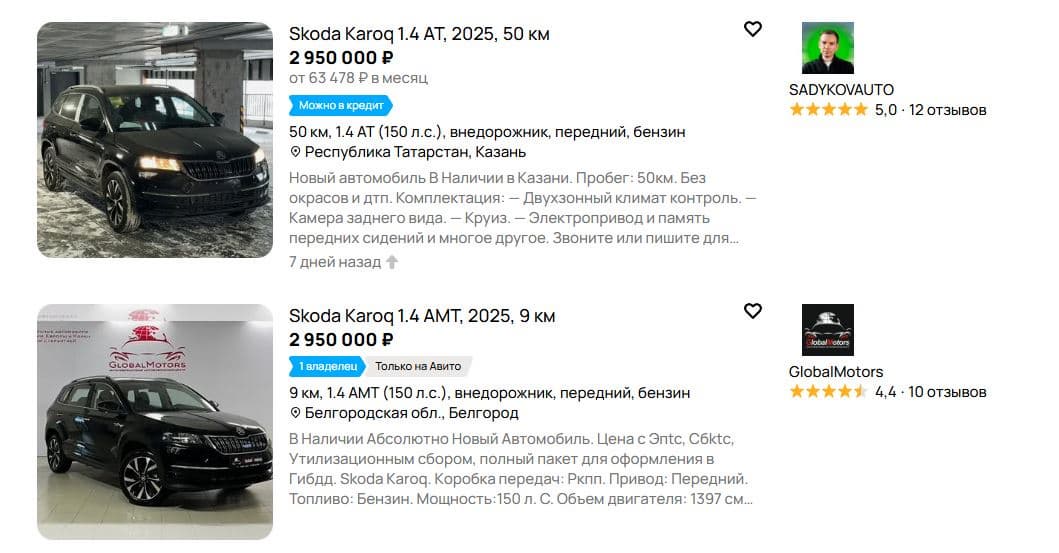Click the 'Только на Авито' badge
This screenshot has width=1059, height=553.
419,366
